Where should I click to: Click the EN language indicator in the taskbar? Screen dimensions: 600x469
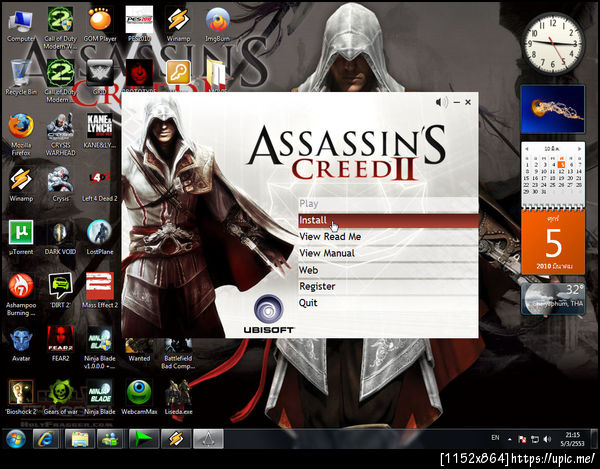[495, 438]
